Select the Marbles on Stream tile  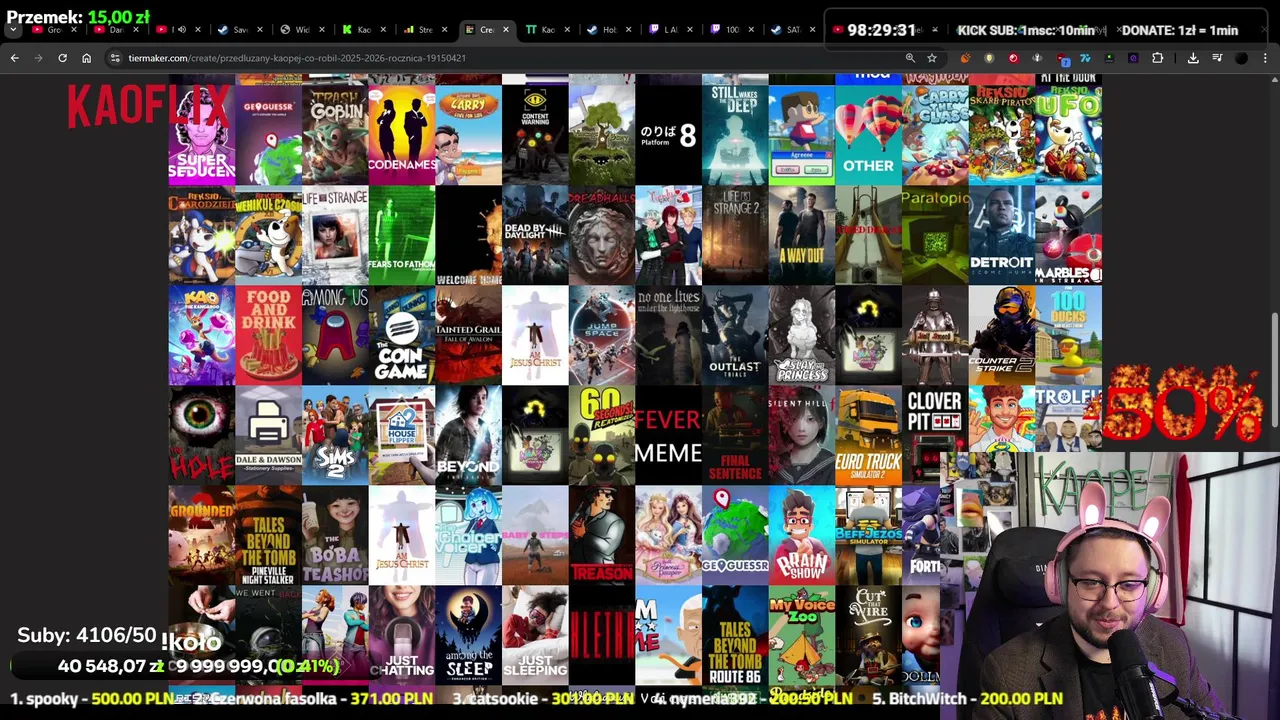pyautogui.click(x=1069, y=235)
